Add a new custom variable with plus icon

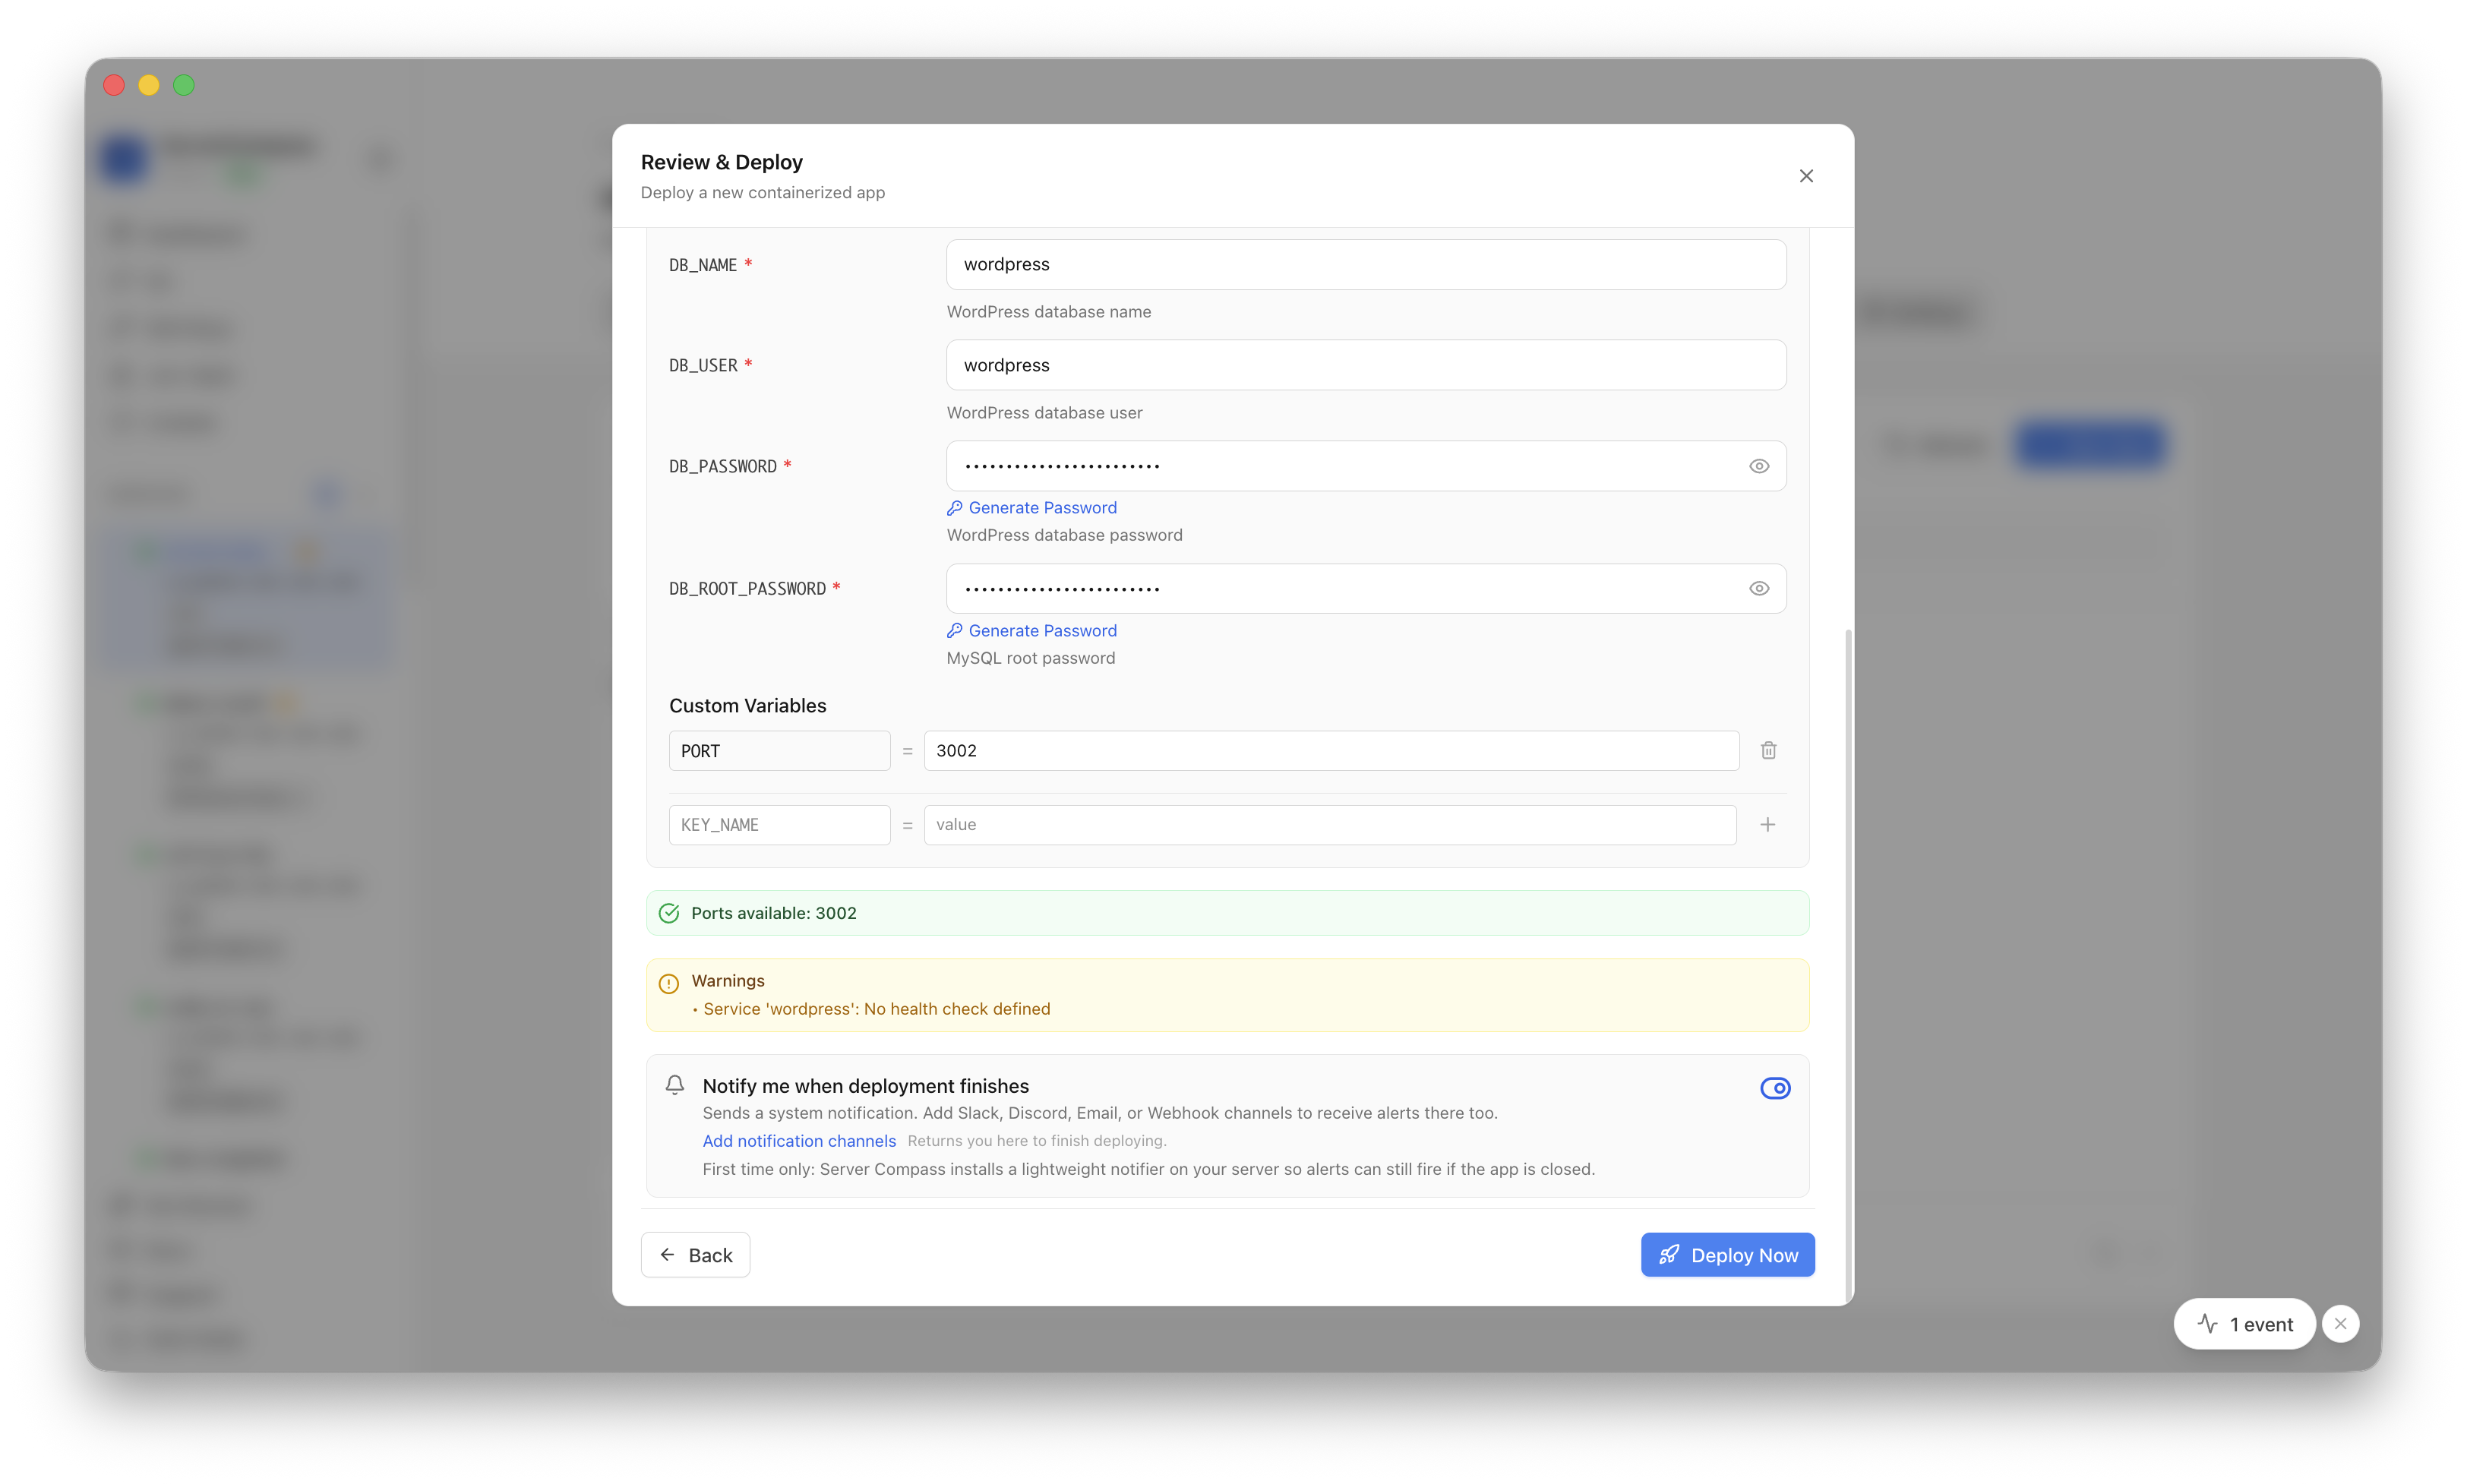[x=1768, y=825]
